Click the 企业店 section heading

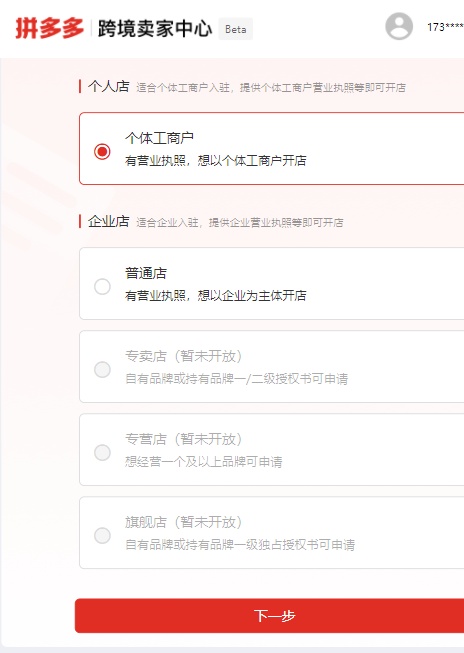(109, 221)
